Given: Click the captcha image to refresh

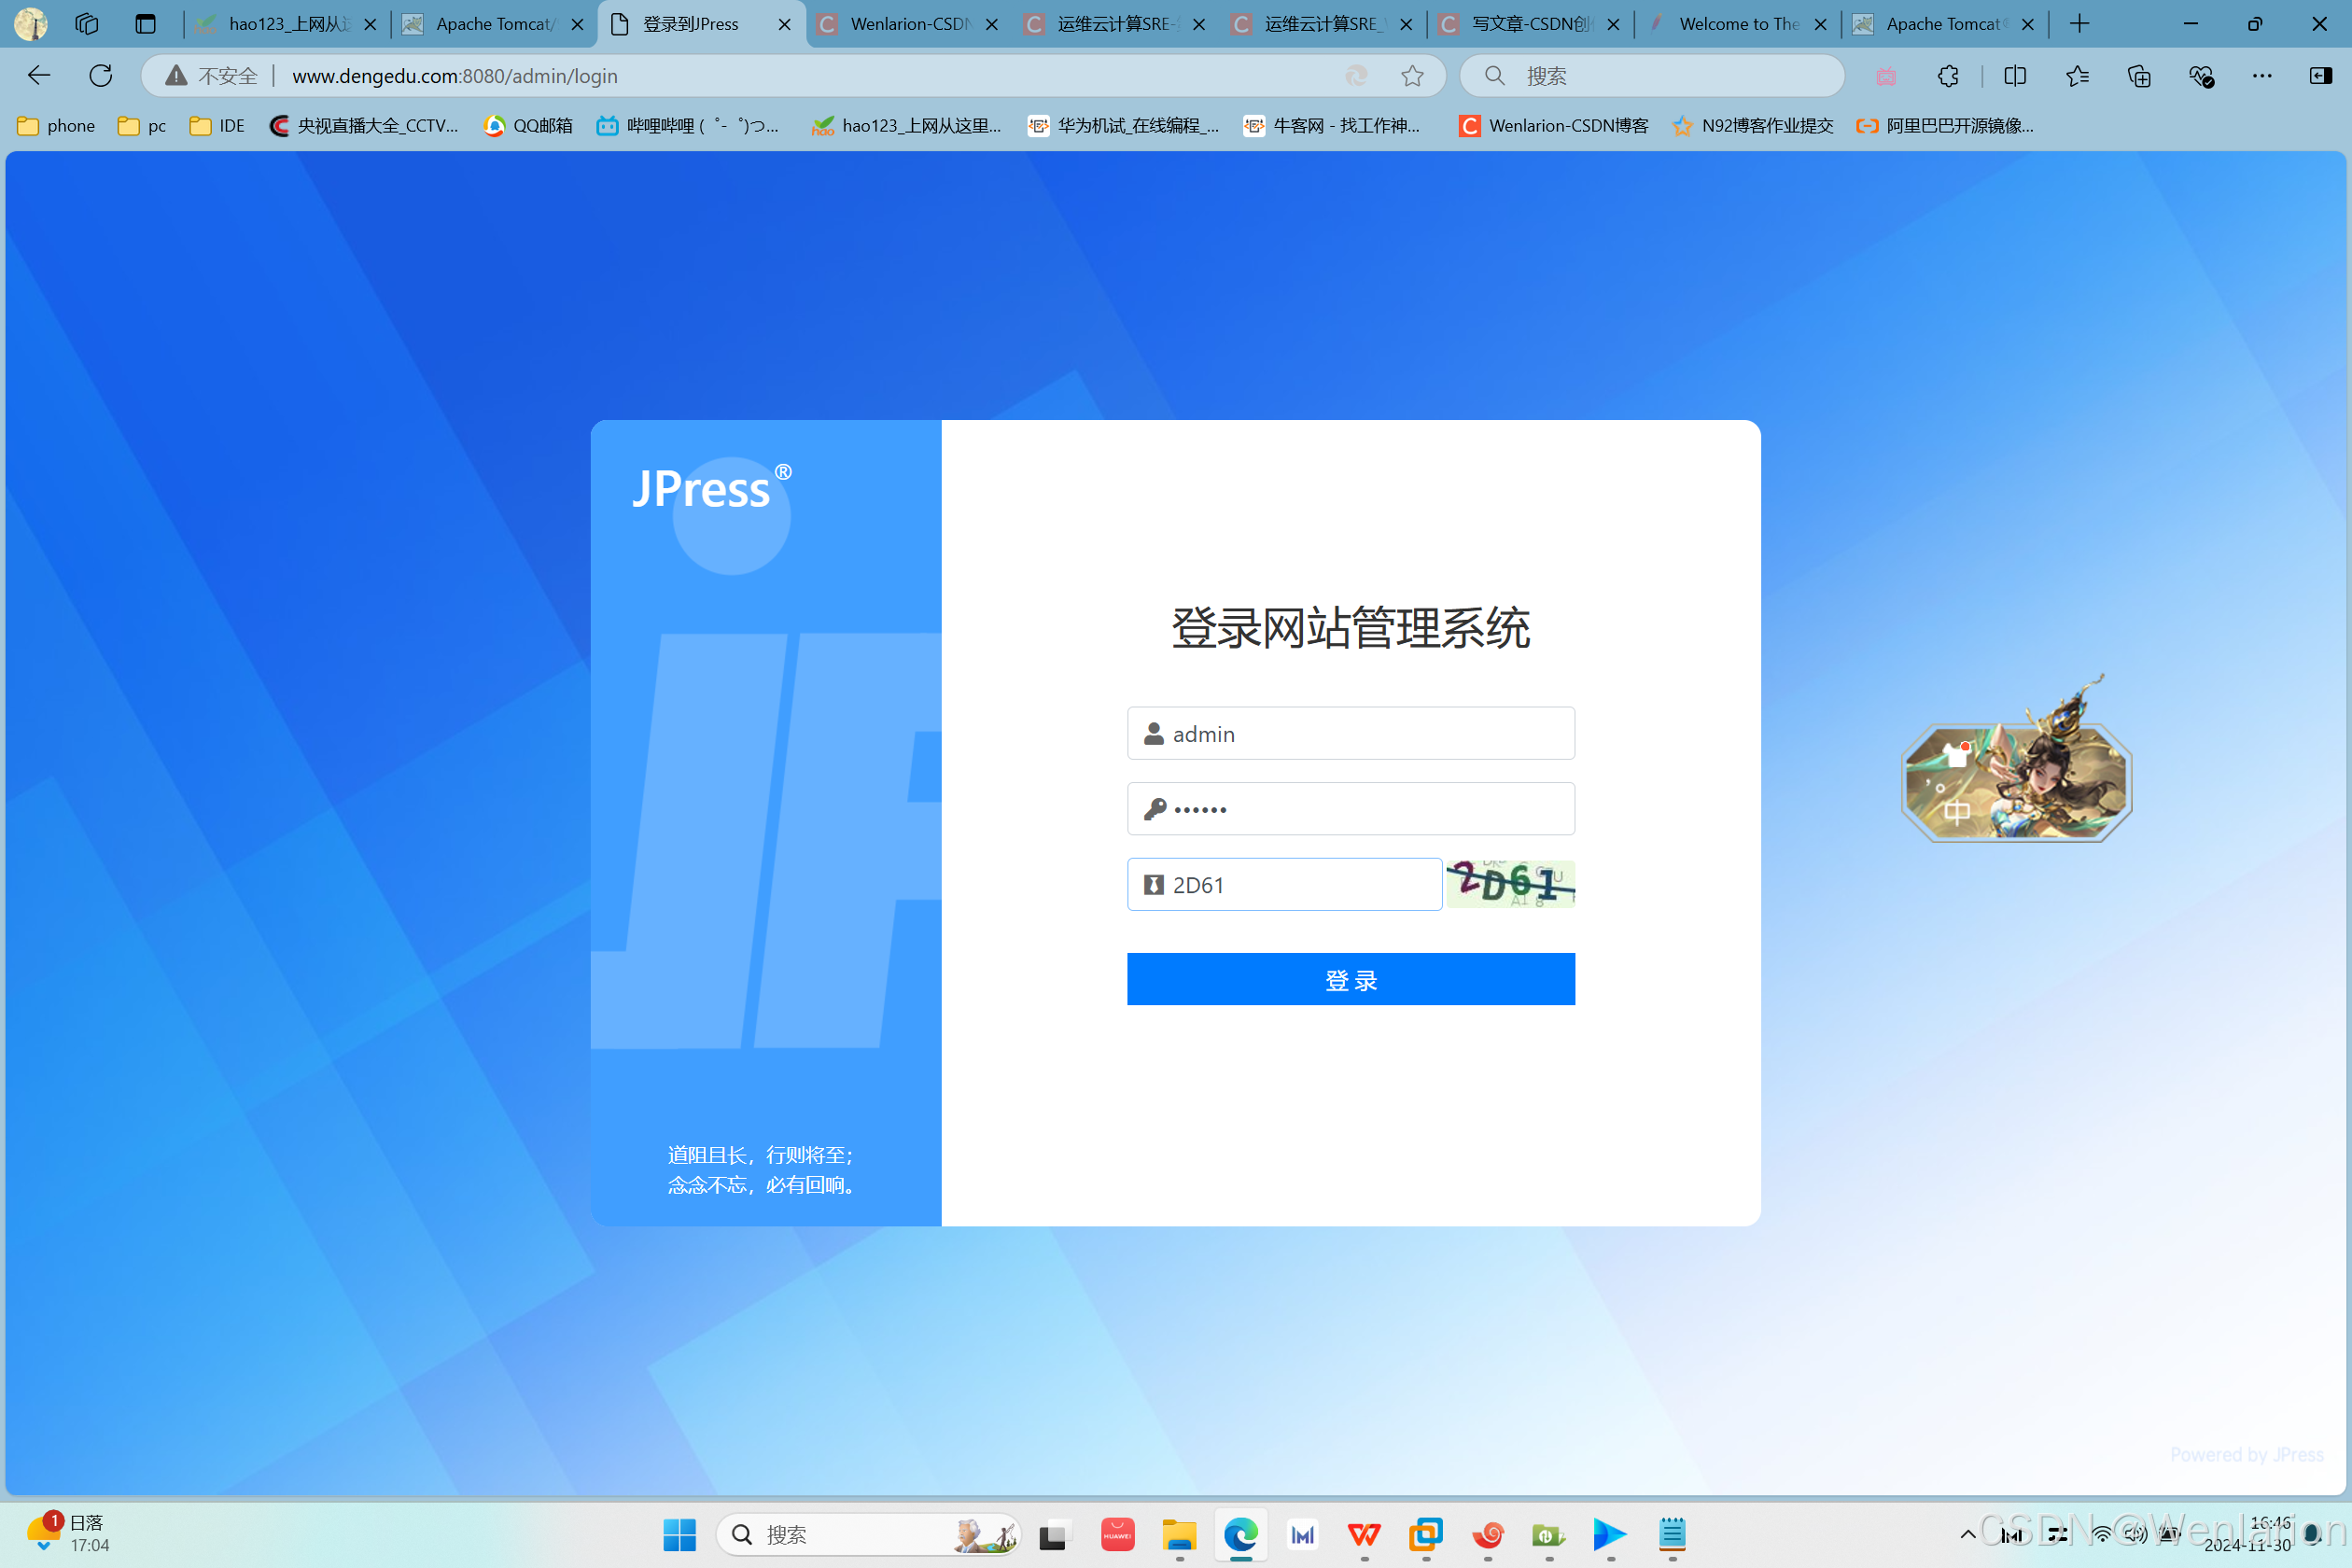Looking at the screenshot, I should pyautogui.click(x=1510, y=884).
